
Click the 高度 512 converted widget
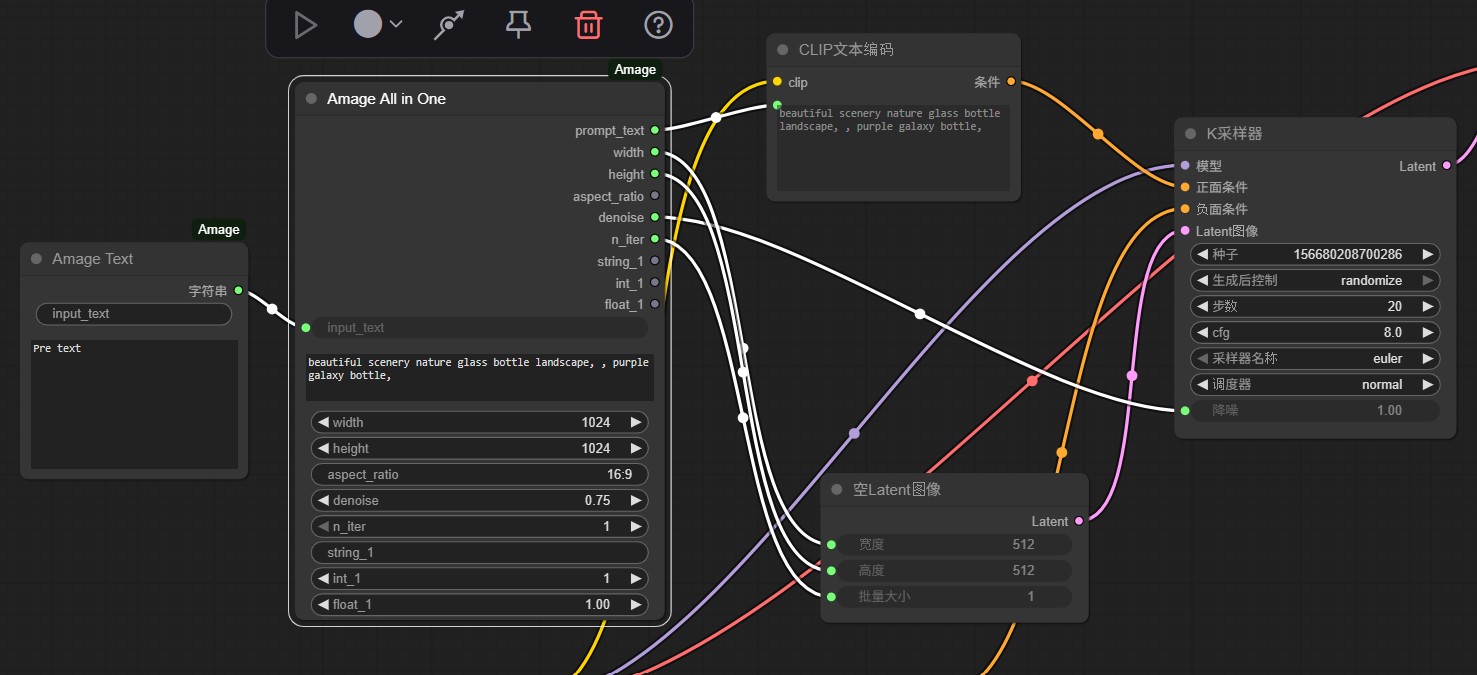pyautogui.click(x=955, y=571)
